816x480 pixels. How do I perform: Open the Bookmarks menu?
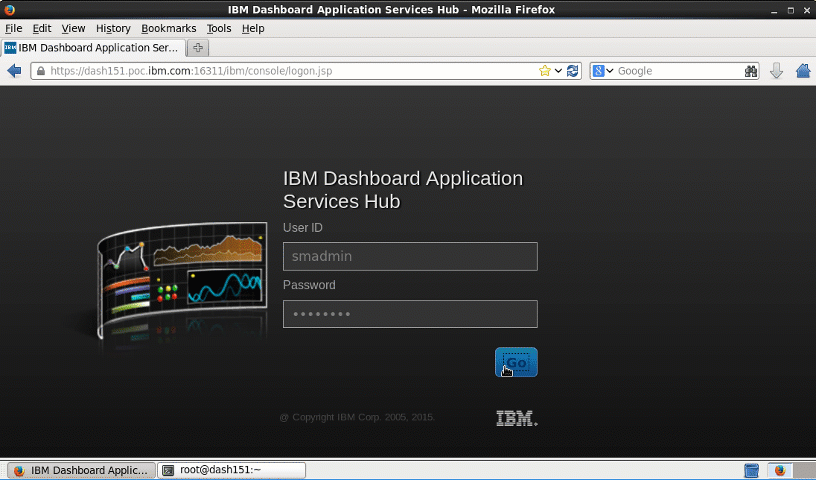169,28
